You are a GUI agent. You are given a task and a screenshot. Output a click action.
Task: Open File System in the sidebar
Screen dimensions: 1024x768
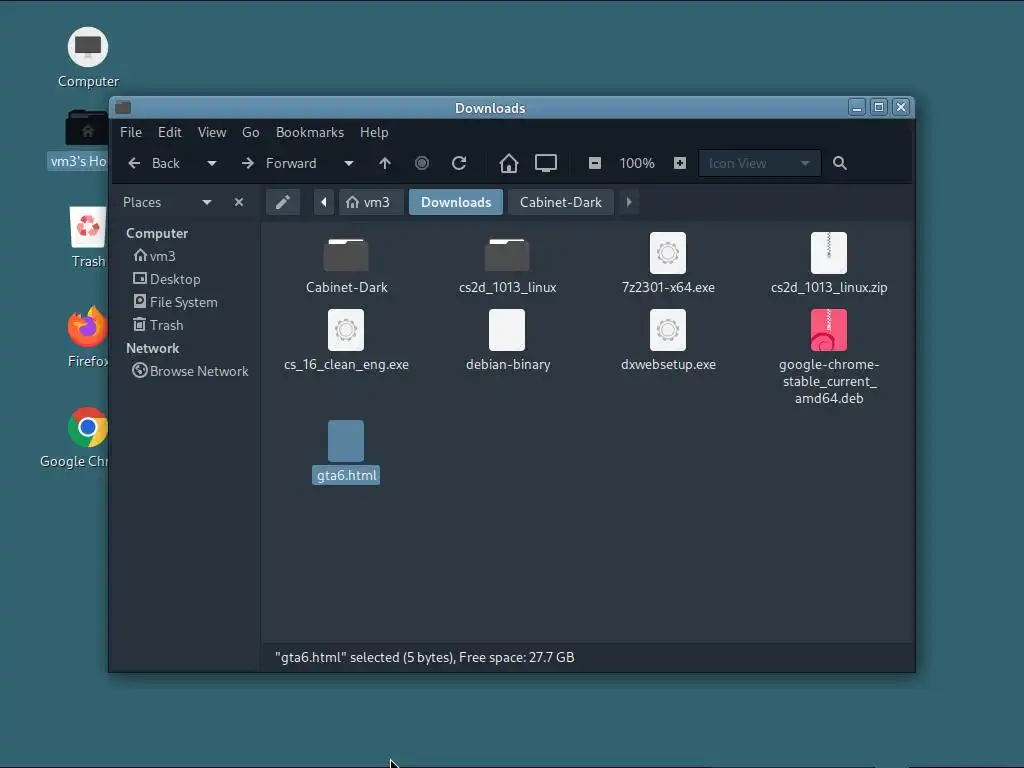[175, 302]
